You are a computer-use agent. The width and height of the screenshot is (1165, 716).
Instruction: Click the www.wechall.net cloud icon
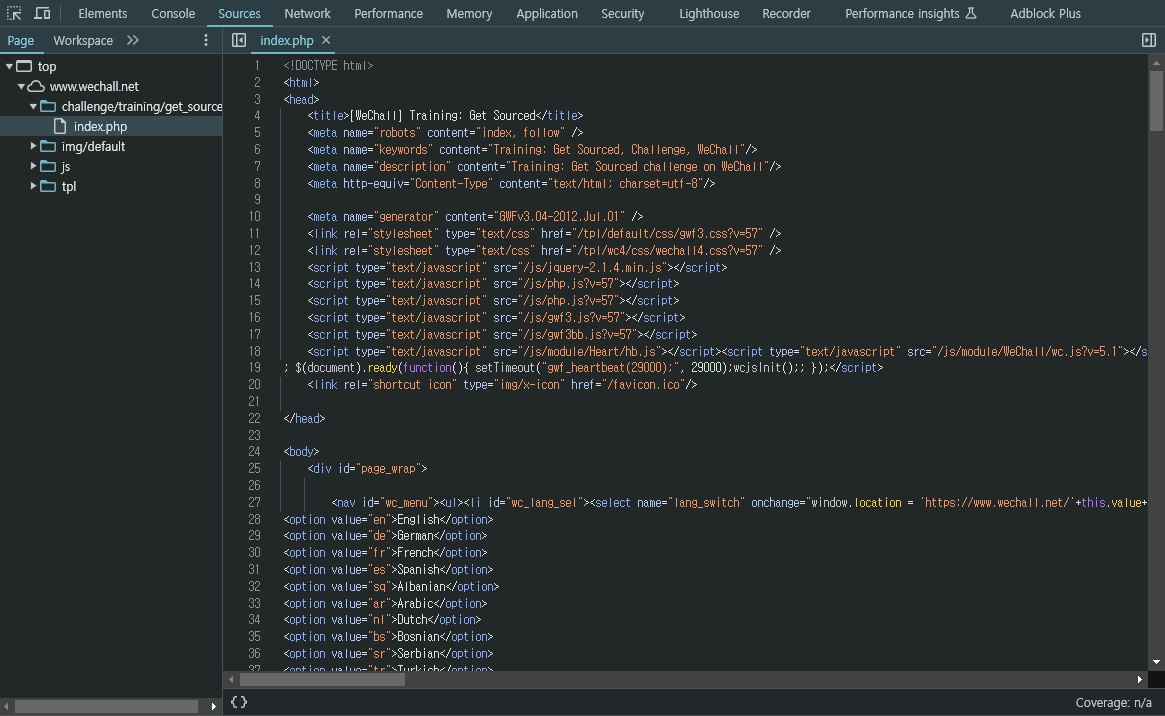[x=36, y=86]
